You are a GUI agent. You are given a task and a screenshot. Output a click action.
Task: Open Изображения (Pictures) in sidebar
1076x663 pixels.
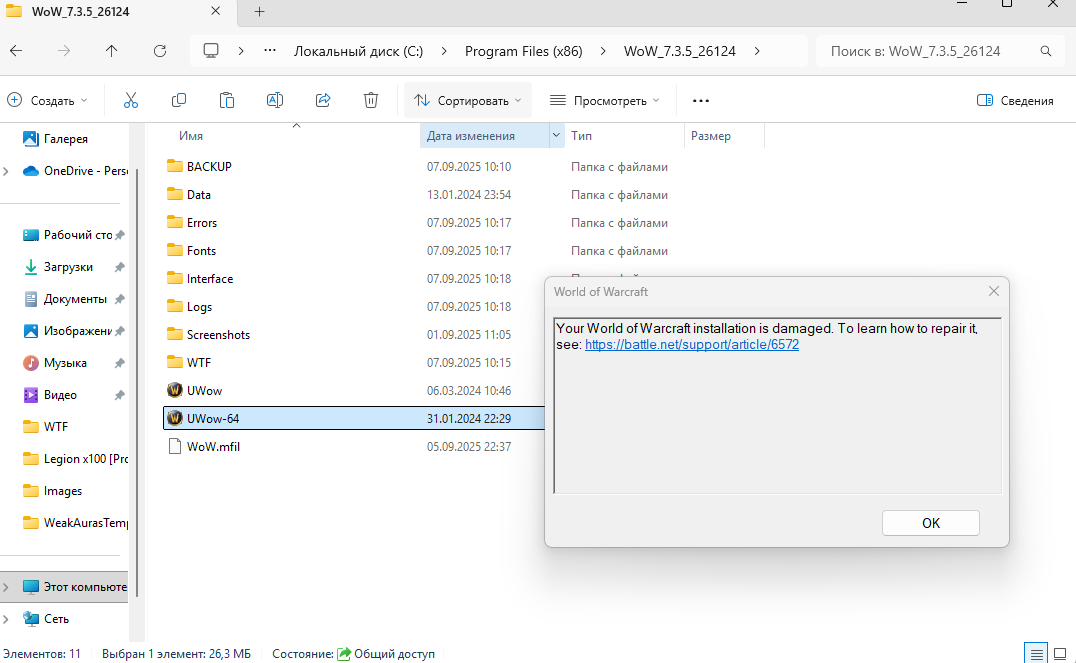click(67, 331)
